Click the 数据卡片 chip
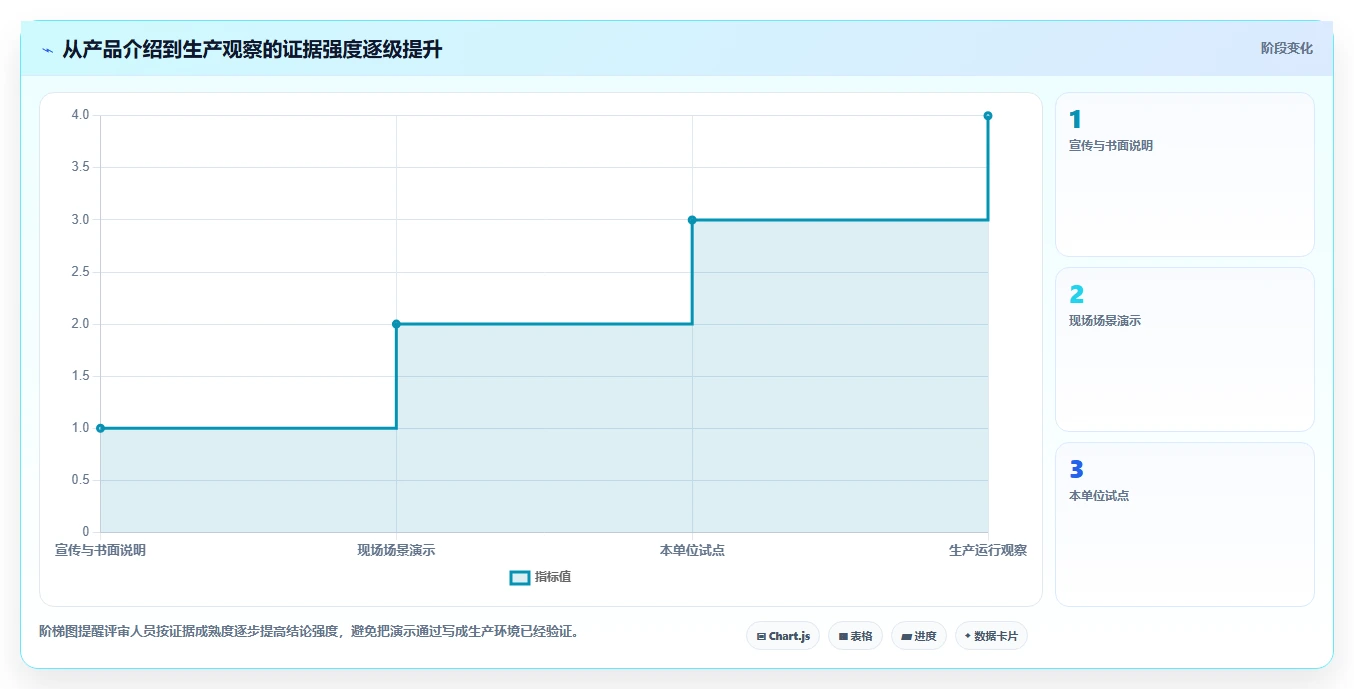This screenshot has width=1354, height=689. [991, 636]
